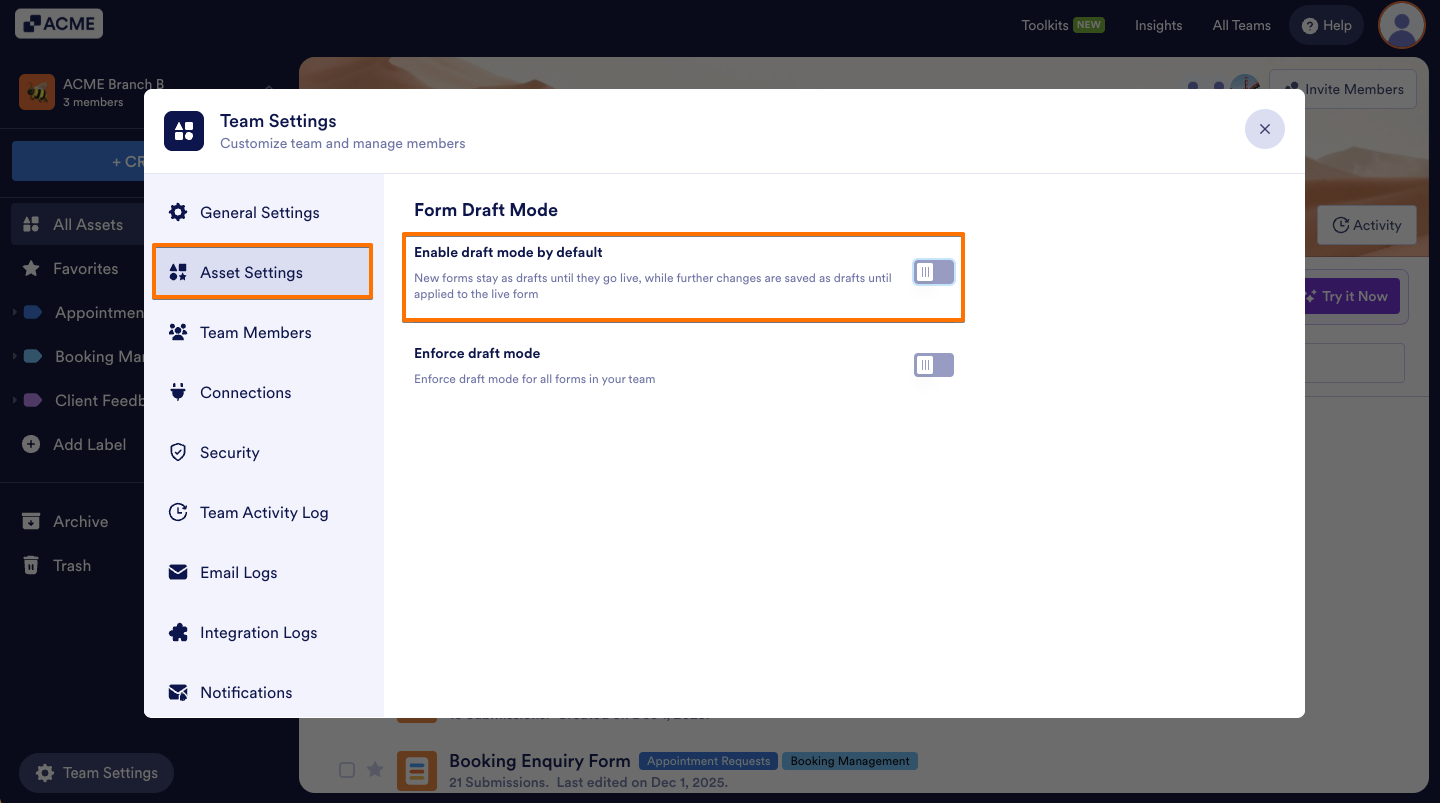Open the Security tab
The width and height of the screenshot is (1440, 803).
click(264, 452)
